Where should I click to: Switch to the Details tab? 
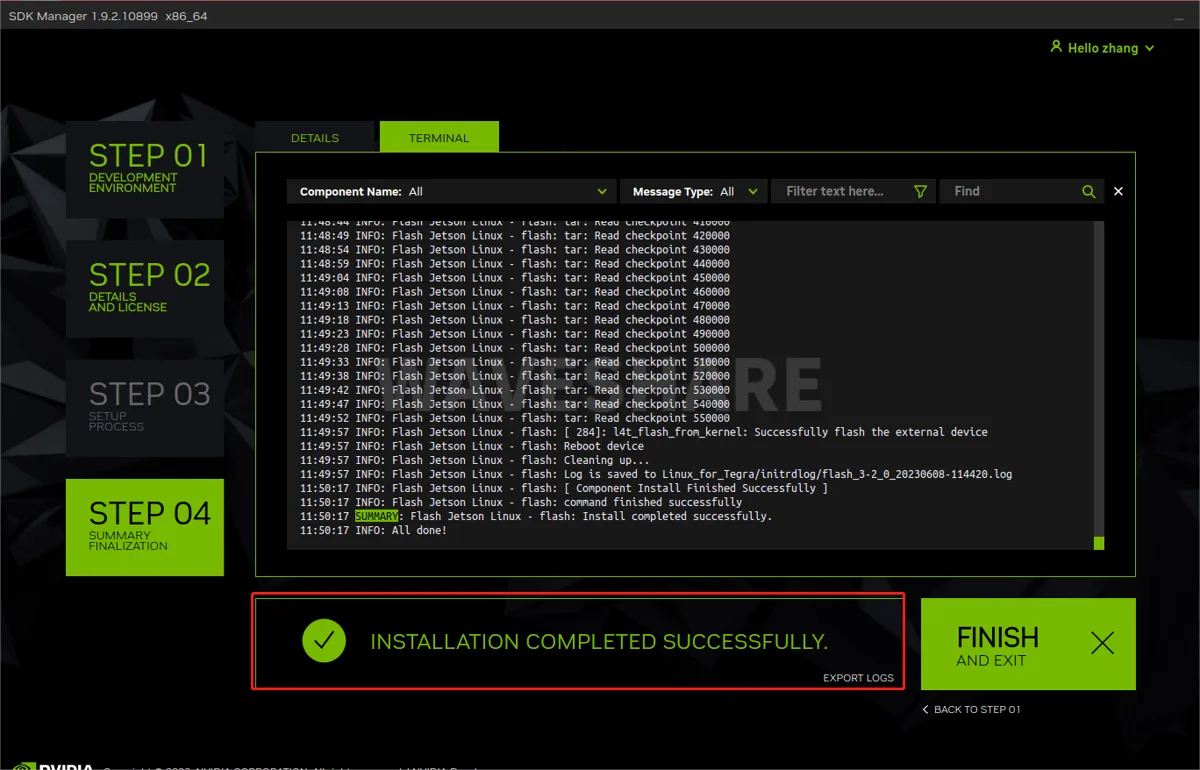315,138
